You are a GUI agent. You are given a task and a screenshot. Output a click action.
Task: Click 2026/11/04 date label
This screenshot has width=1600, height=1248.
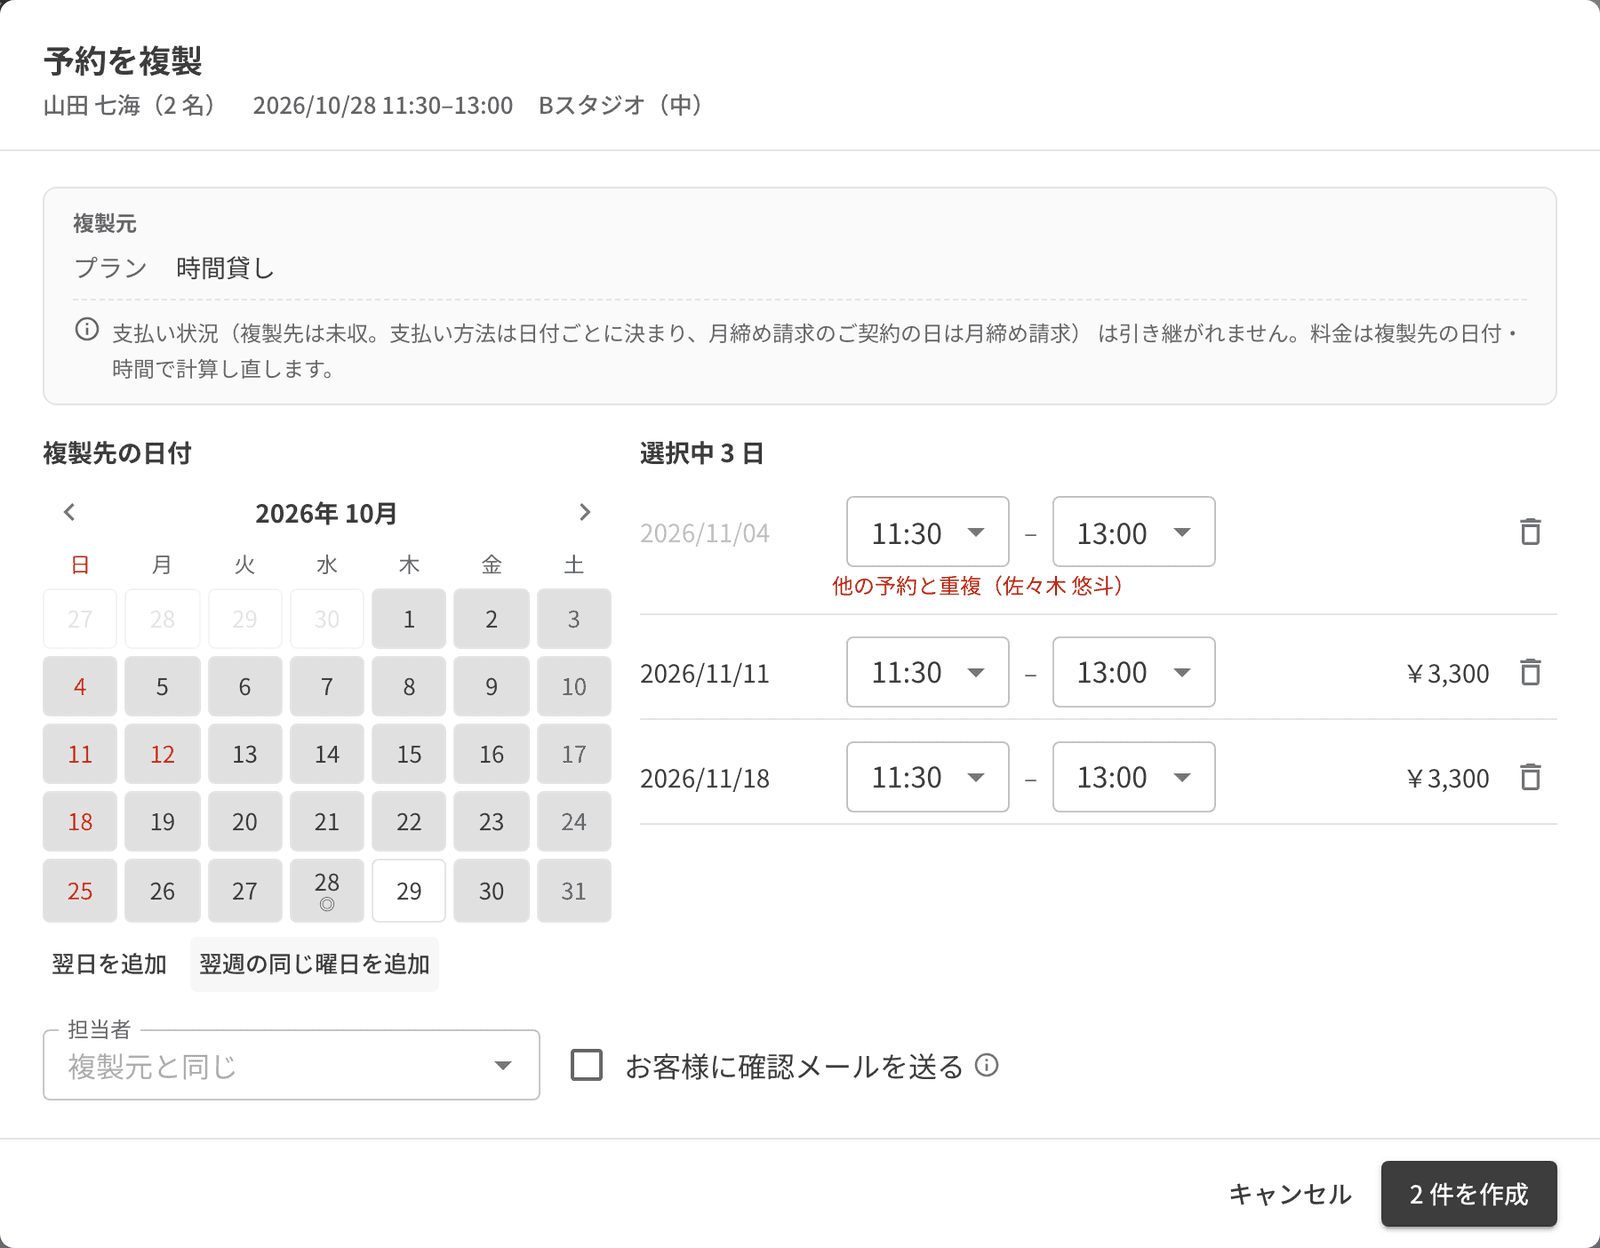(705, 533)
